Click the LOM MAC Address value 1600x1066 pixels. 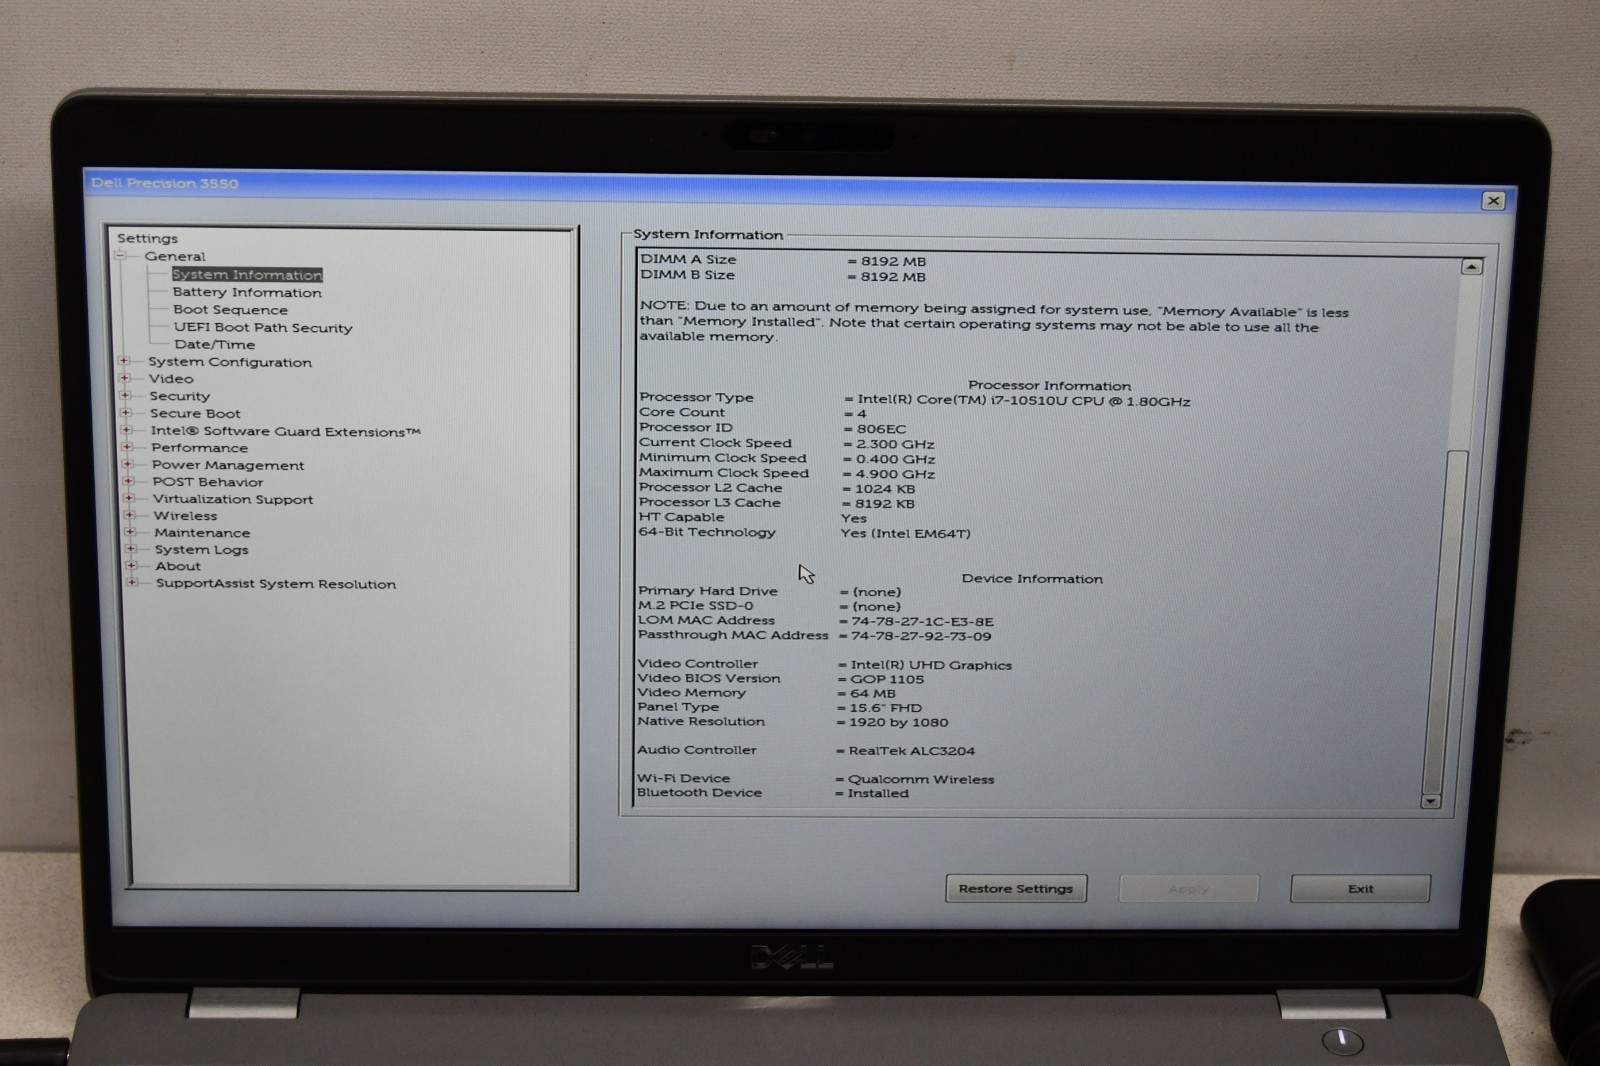[922, 621]
